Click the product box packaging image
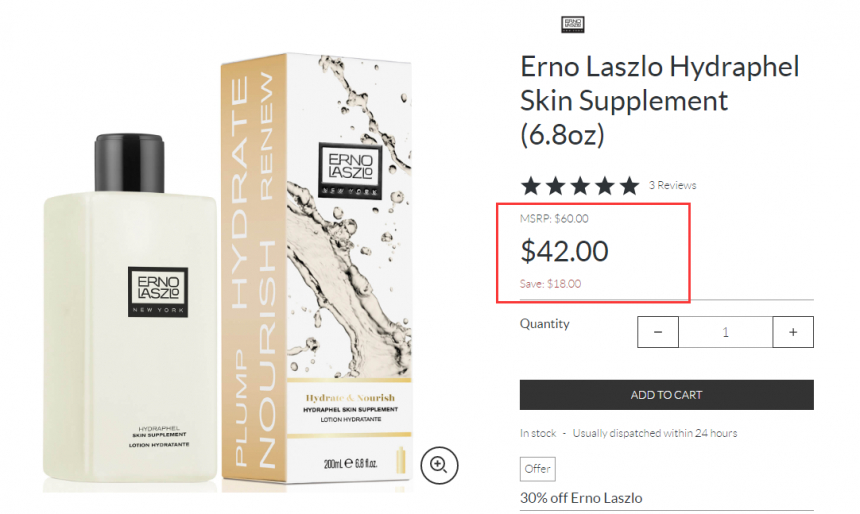 pyautogui.click(x=316, y=269)
